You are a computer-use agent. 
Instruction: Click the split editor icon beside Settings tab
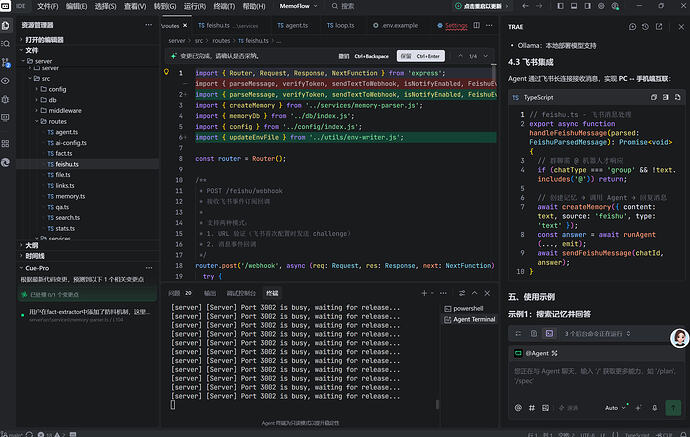point(477,26)
